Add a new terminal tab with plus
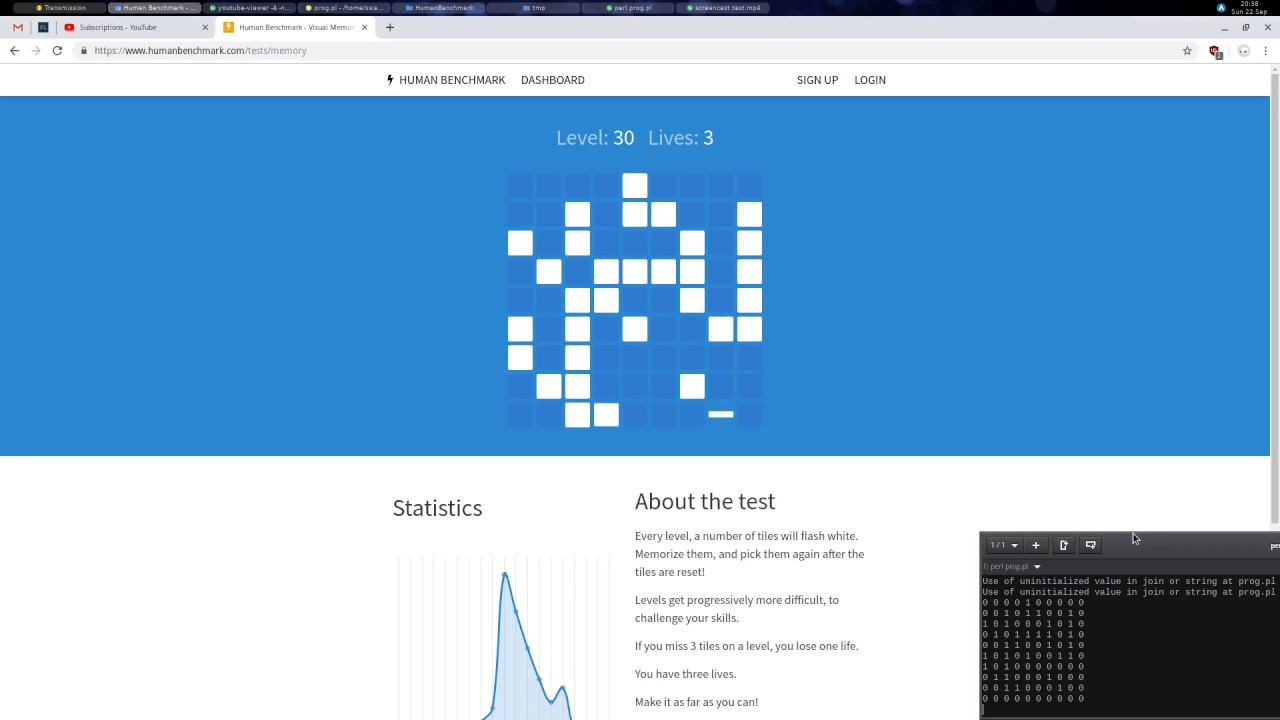 click(1036, 545)
